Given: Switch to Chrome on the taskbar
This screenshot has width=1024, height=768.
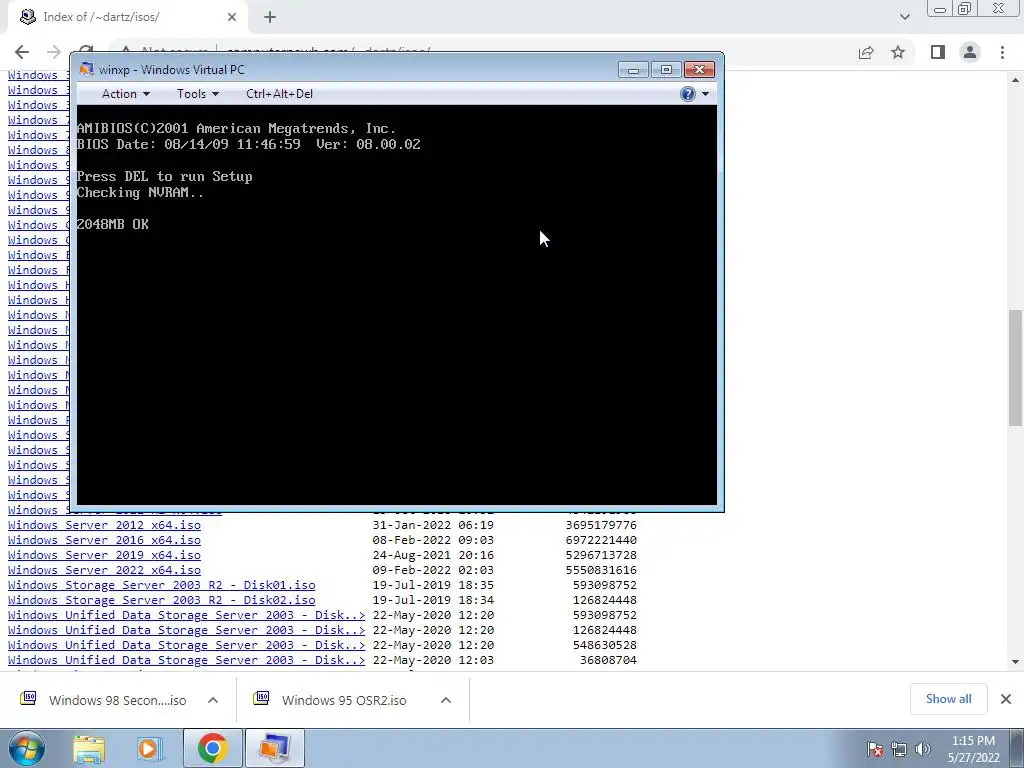Looking at the screenshot, I should [x=212, y=748].
